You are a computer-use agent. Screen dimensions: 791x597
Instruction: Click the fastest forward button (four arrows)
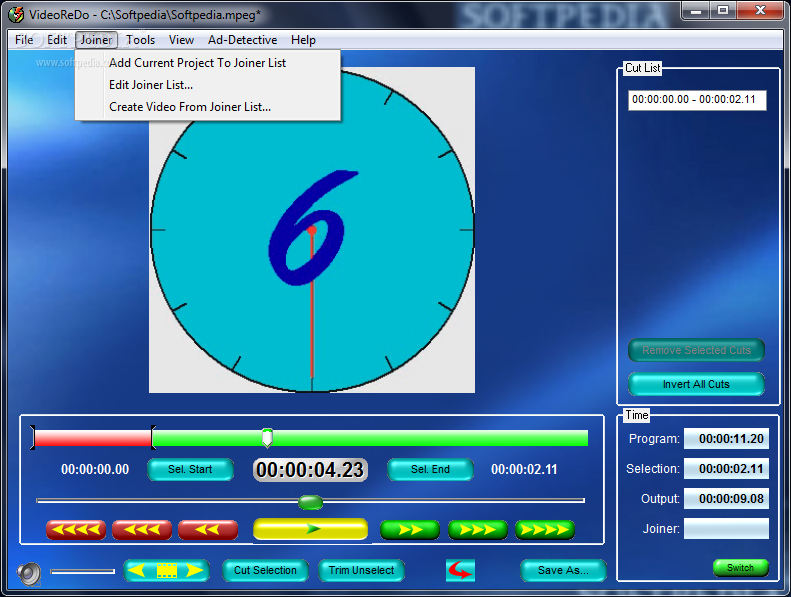pyautogui.click(x=545, y=529)
